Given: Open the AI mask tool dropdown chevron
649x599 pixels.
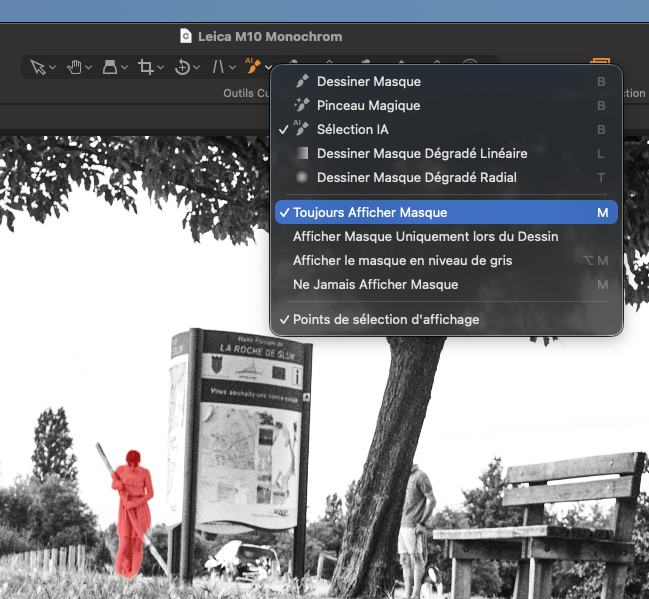Looking at the screenshot, I should tap(268, 68).
